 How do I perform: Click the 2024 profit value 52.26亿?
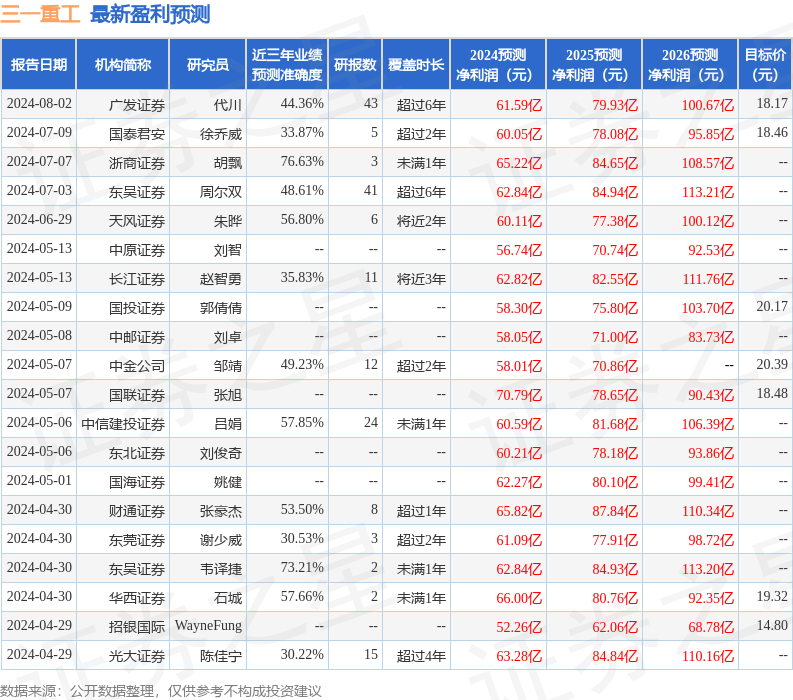coord(519,627)
